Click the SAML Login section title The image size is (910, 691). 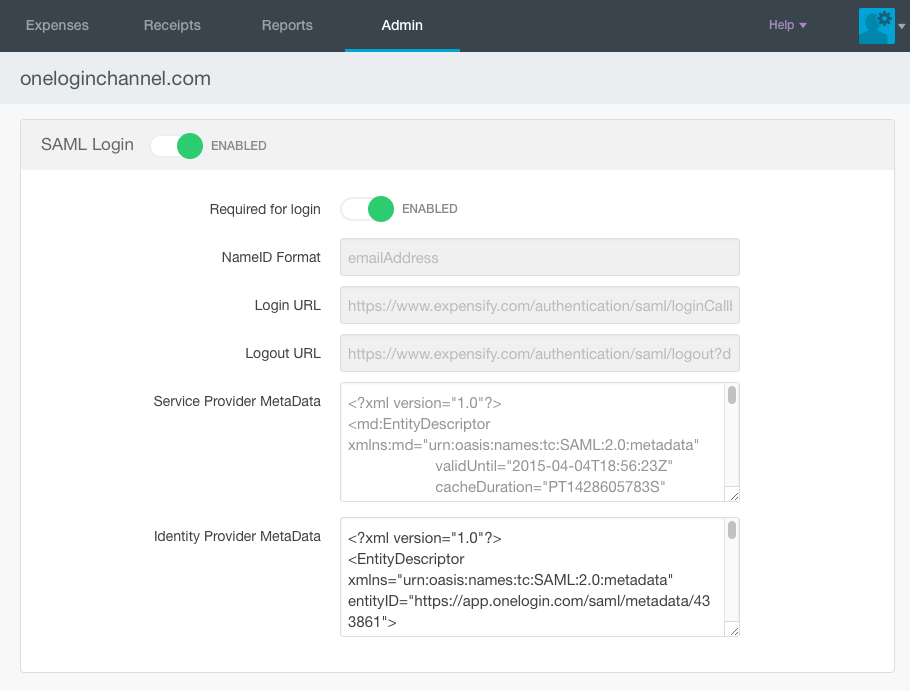click(x=87, y=144)
